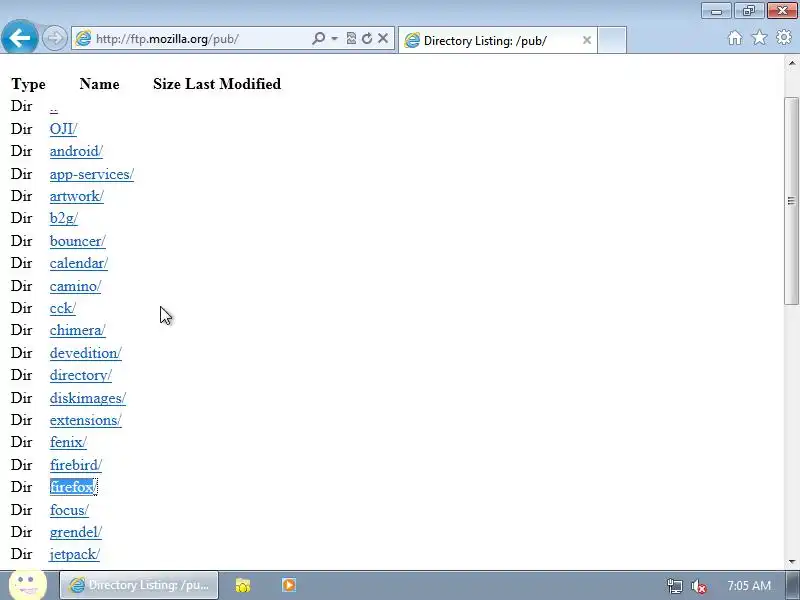The height and width of the screenshot is (600, 800).
Task: Click the Name column header text
Action: (x=99, y=84)
